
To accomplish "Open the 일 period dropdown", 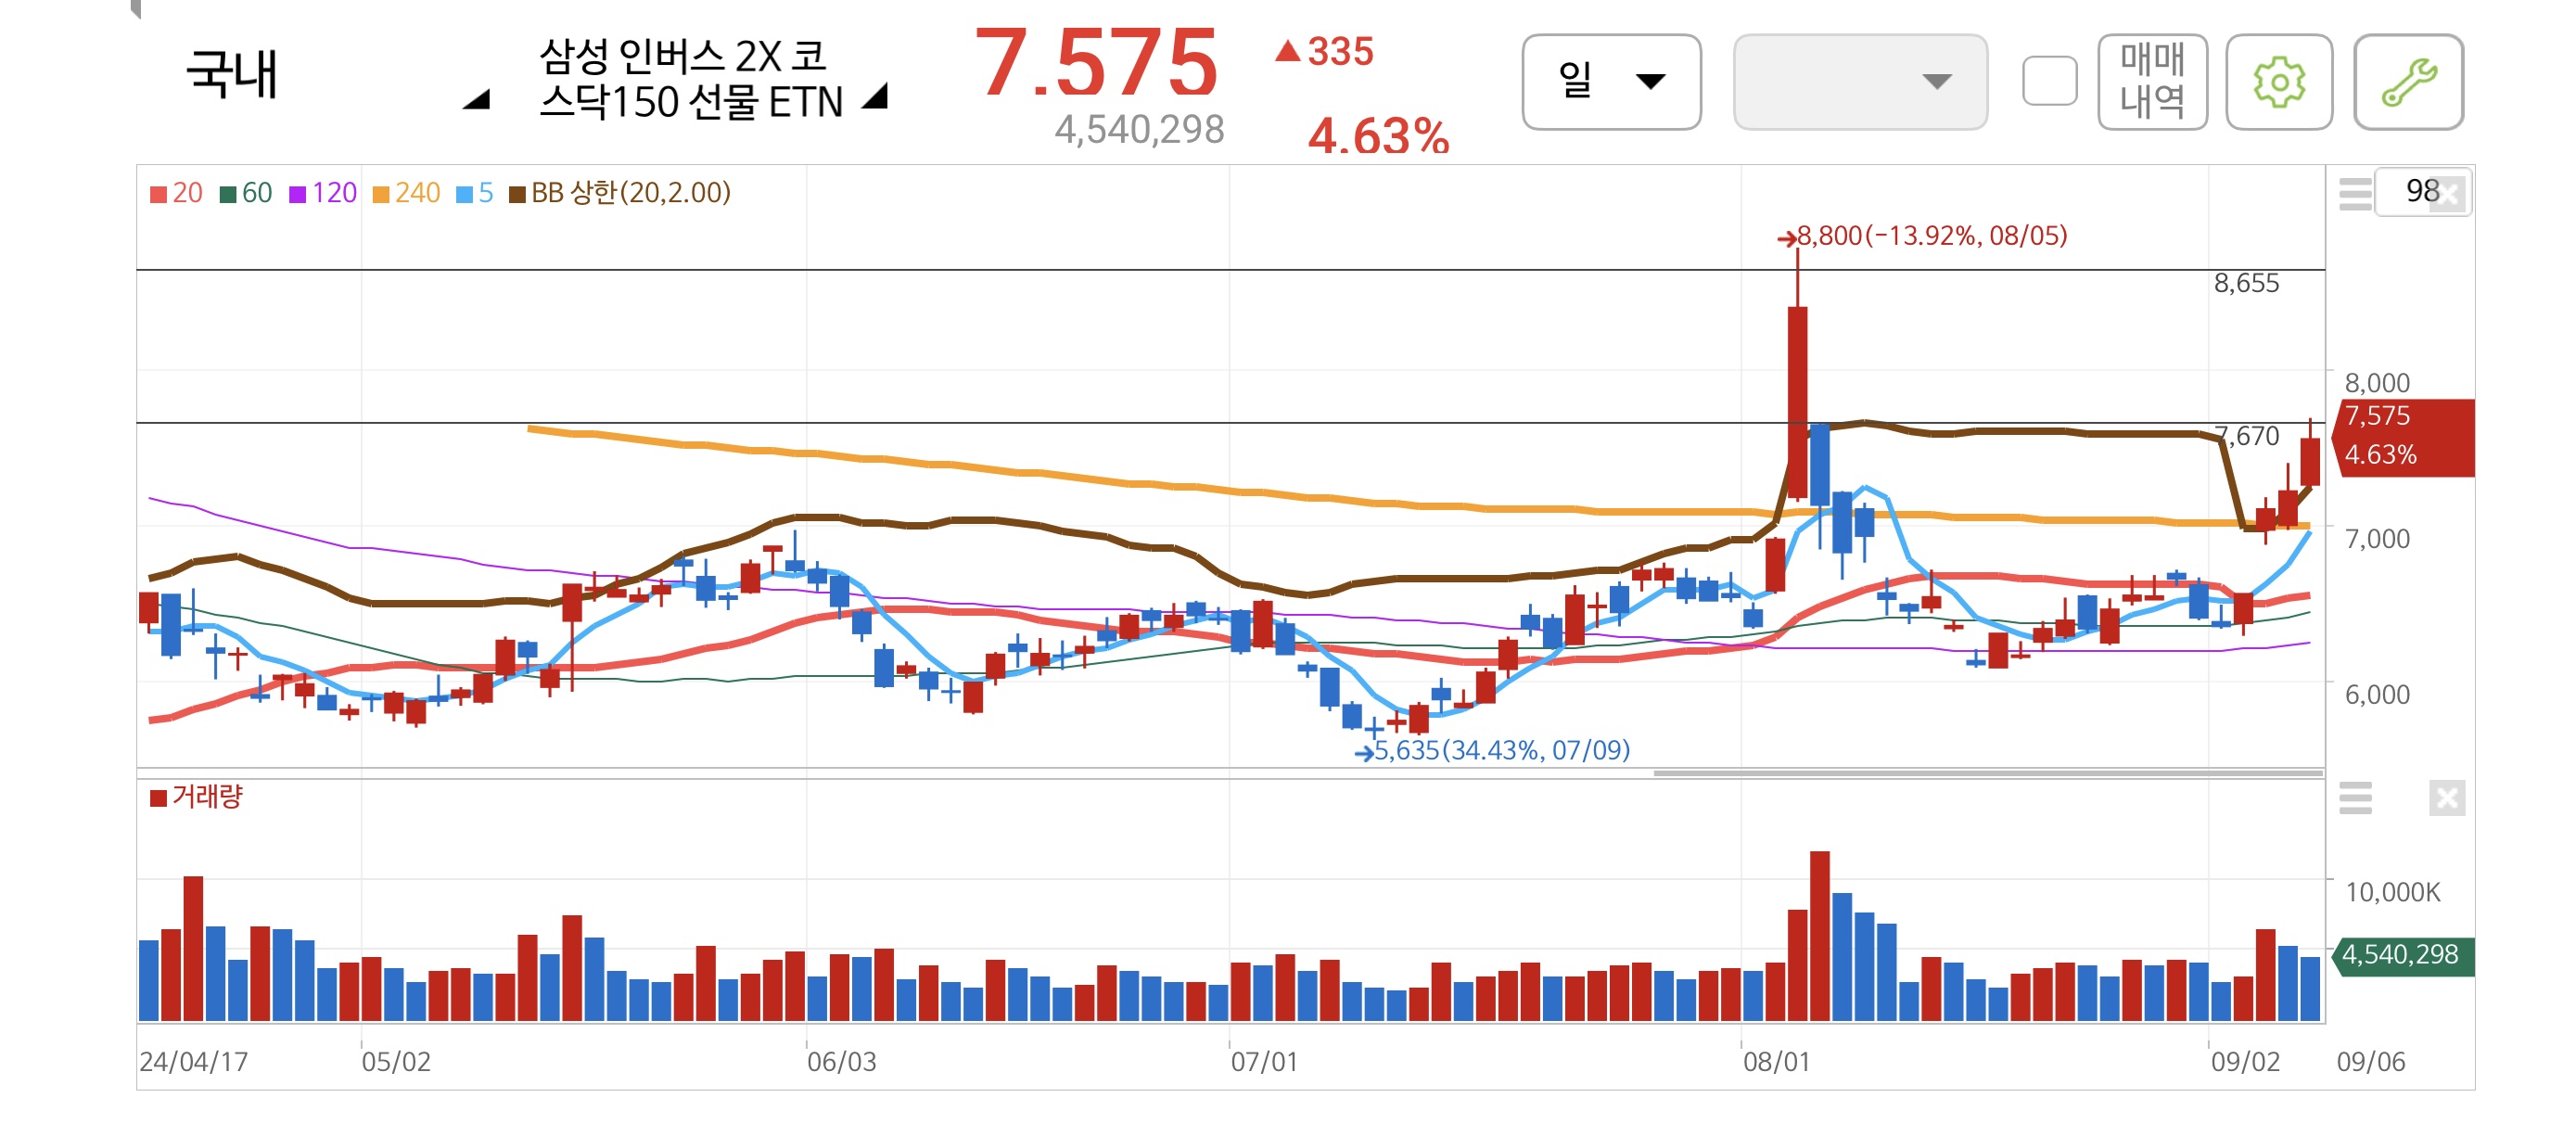I will (x=1611, y=82).
